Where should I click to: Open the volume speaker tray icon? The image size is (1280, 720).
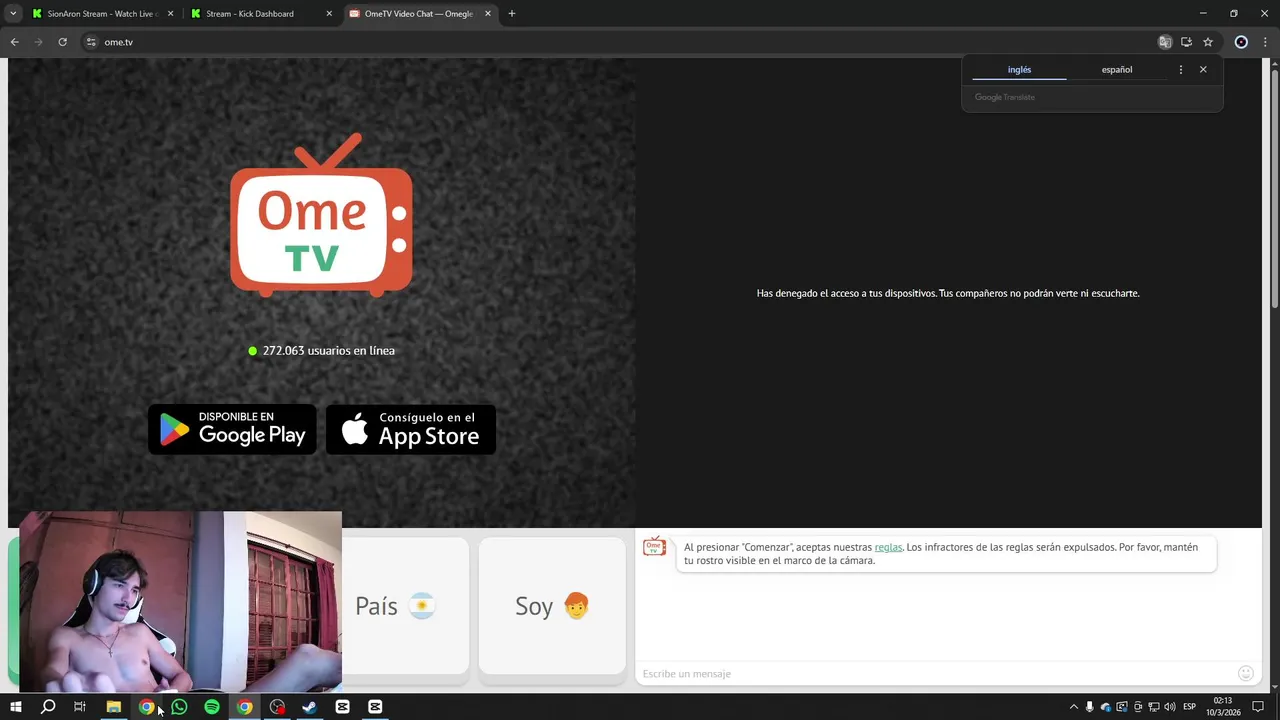[x=1170, y=707]
